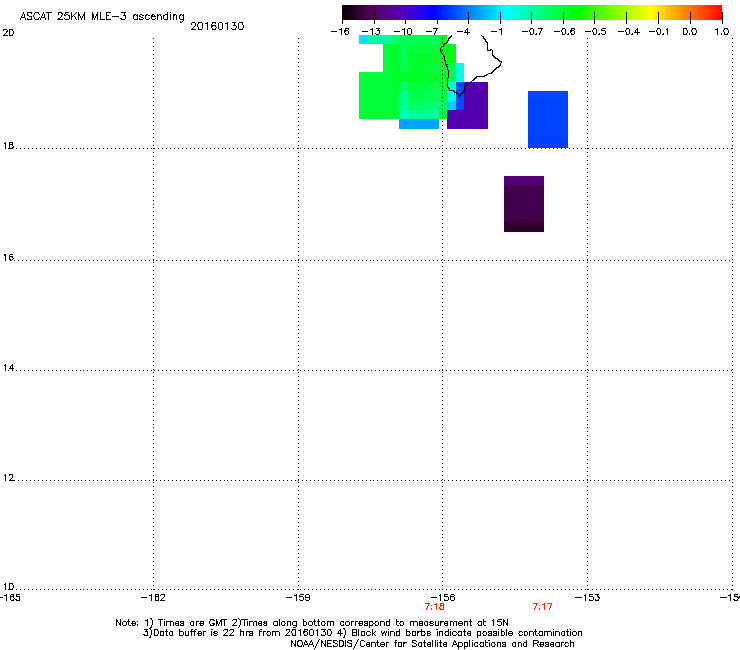Select the red 7:17 pass time

pos(542,607)
